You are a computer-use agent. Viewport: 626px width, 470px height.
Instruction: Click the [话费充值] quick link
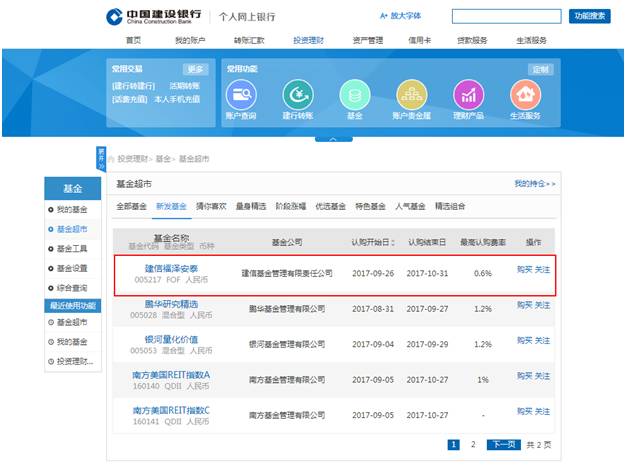coord(130,99)
